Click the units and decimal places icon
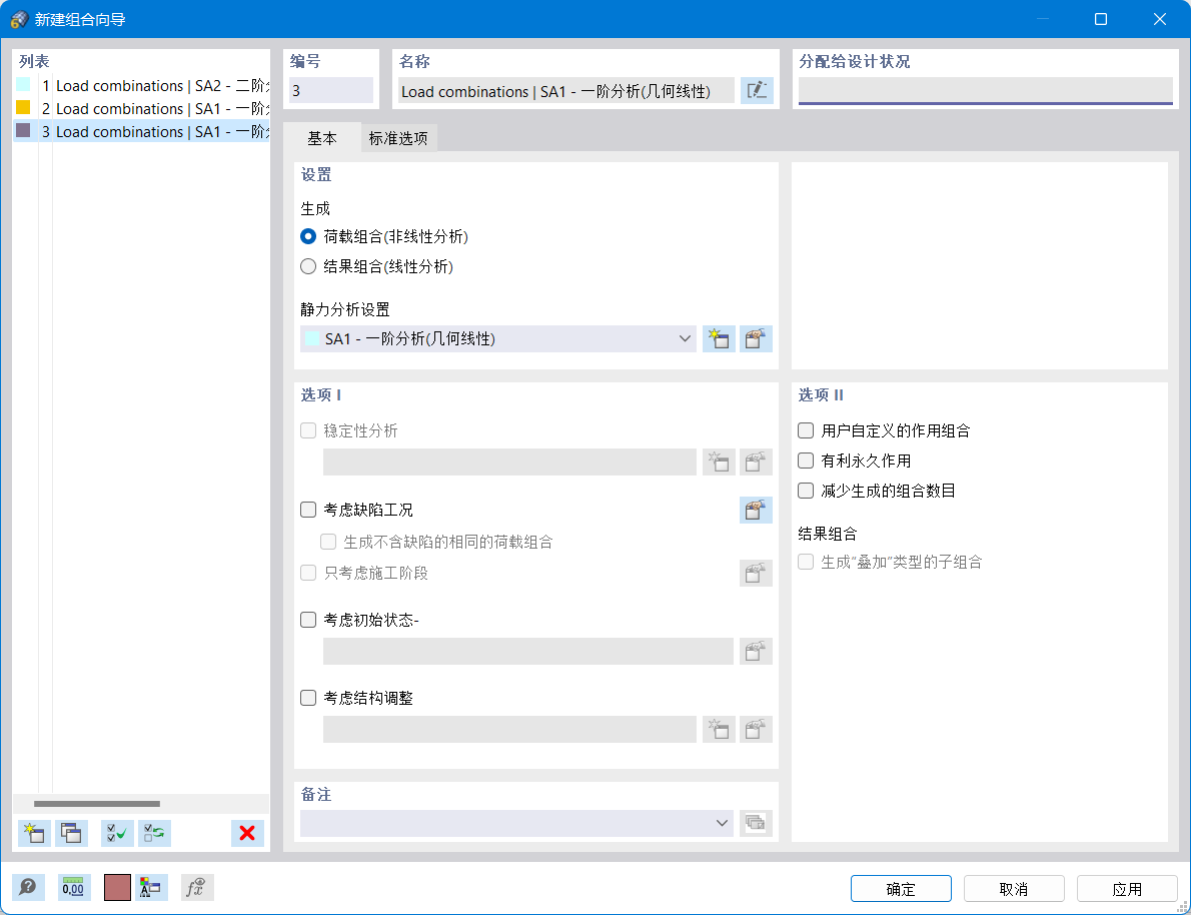This screenshot has width=1191, height=915. 73,887
